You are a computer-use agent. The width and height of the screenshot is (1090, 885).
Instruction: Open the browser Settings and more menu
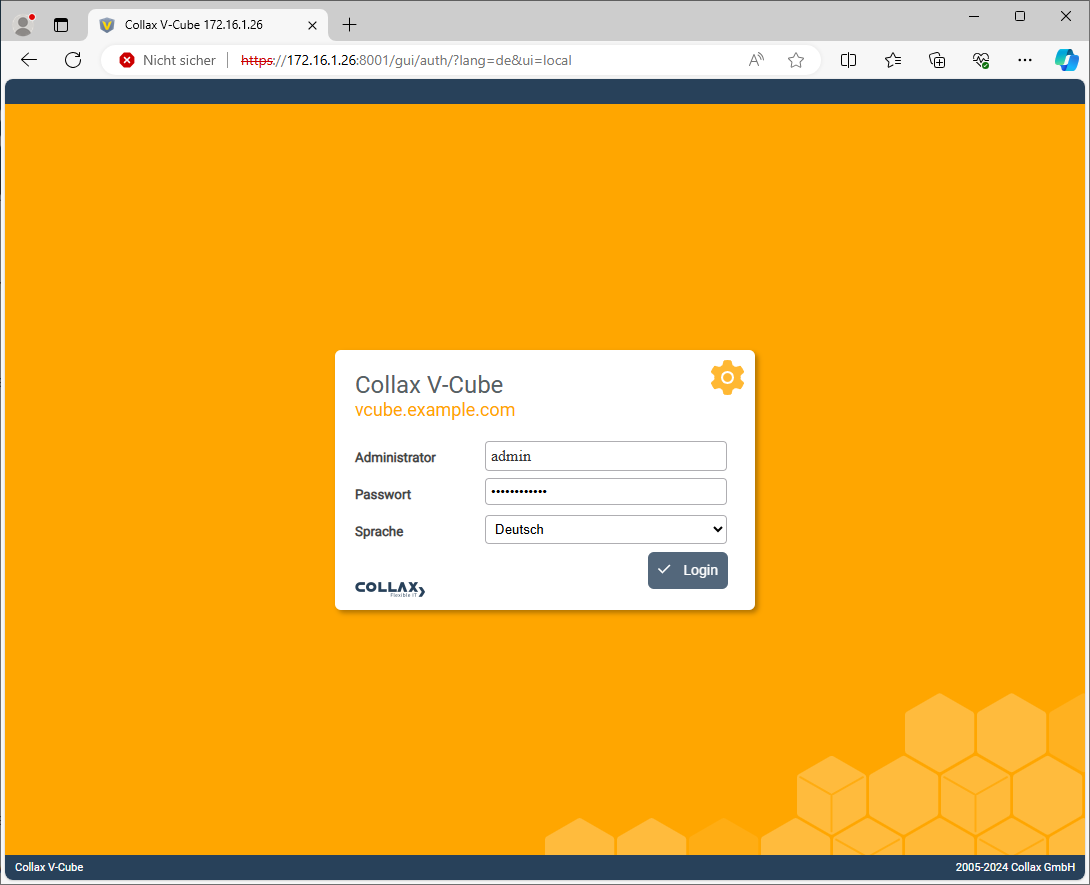tap(1025, 60)
